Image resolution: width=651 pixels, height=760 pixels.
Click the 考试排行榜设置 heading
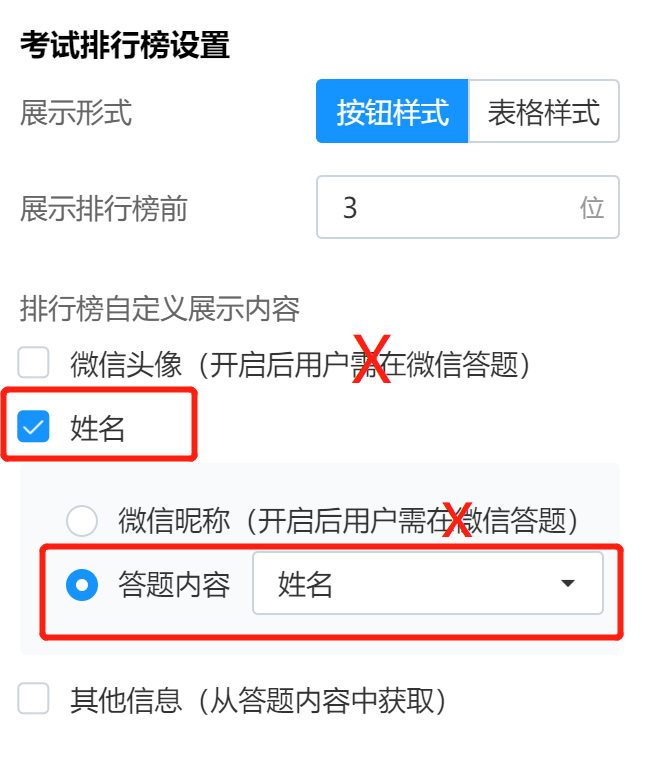(125, 45)
